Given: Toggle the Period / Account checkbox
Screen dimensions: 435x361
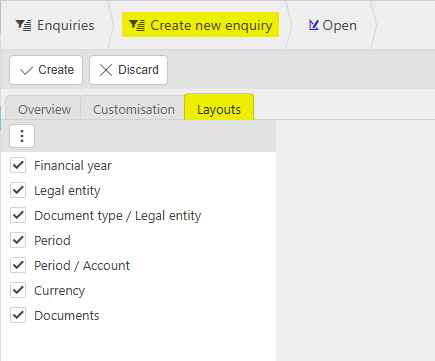Looking at the screenshot, I should pos(18,265).
